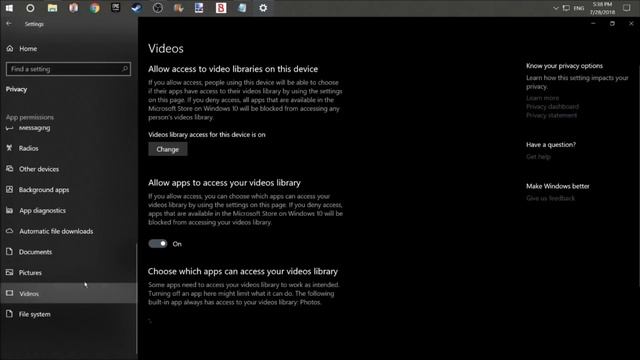The image size is (640, 360).
Task: Click the Change button
Action: point(168,149)
